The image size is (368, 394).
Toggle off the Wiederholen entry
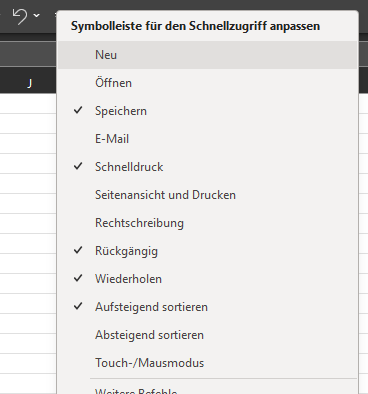click(207, 279)
